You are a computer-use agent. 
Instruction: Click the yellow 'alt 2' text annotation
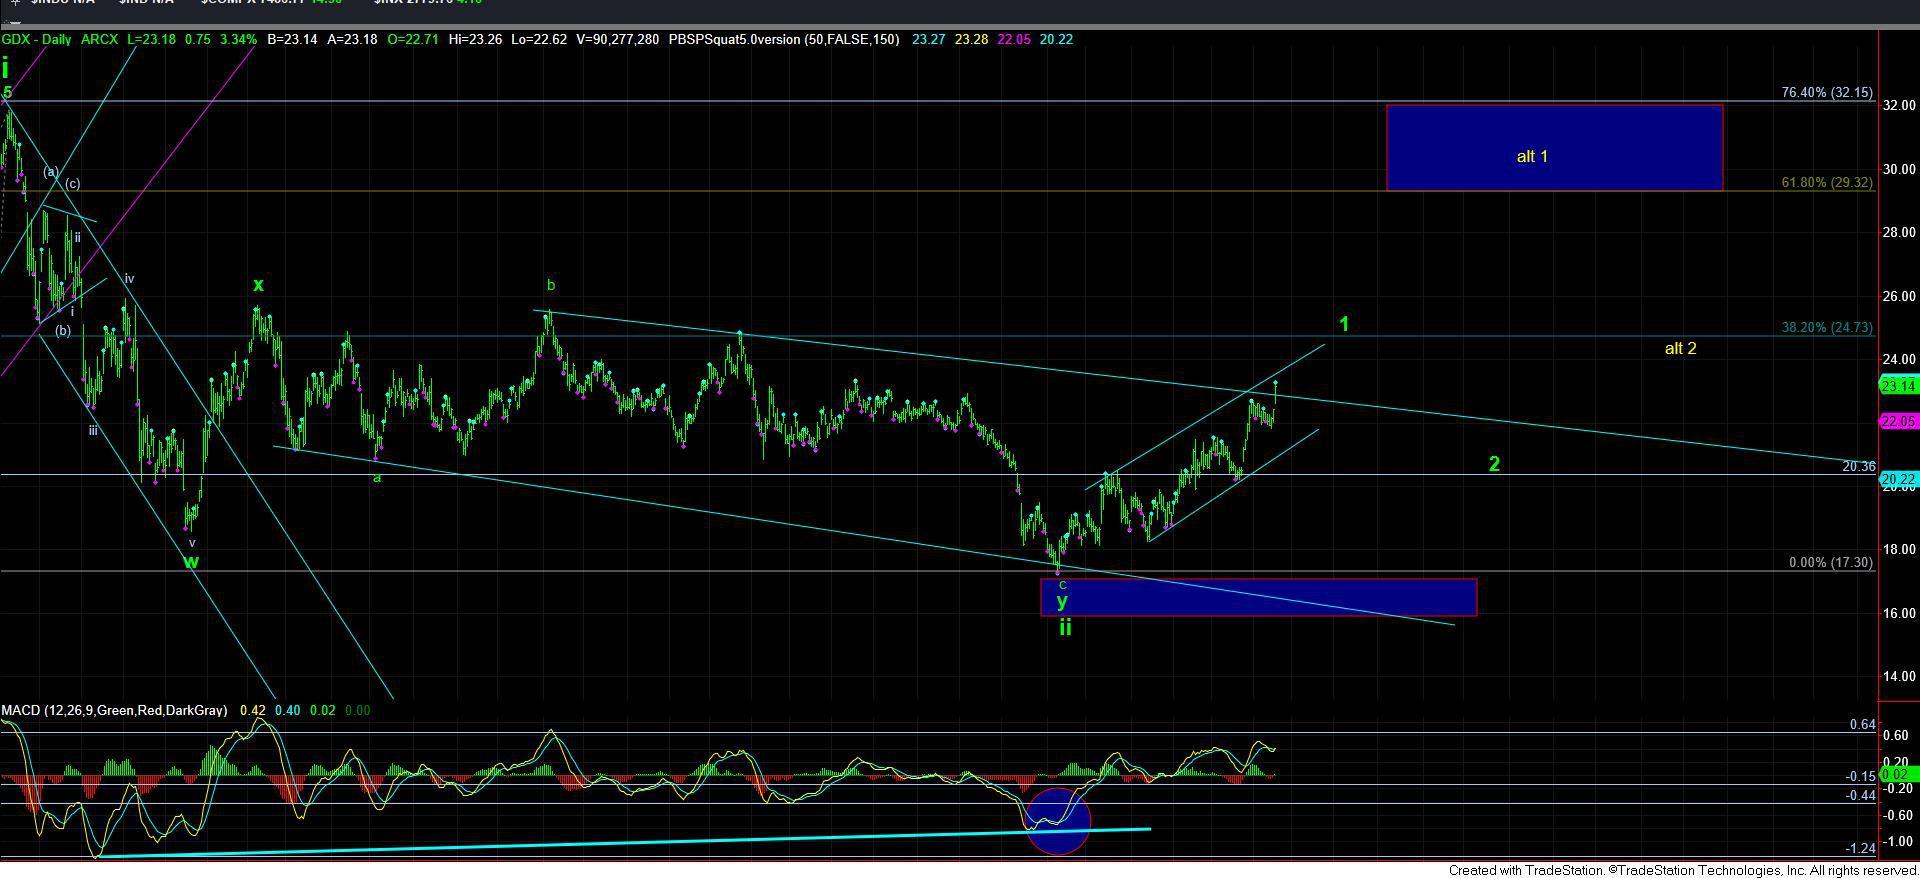point(1679,349)
